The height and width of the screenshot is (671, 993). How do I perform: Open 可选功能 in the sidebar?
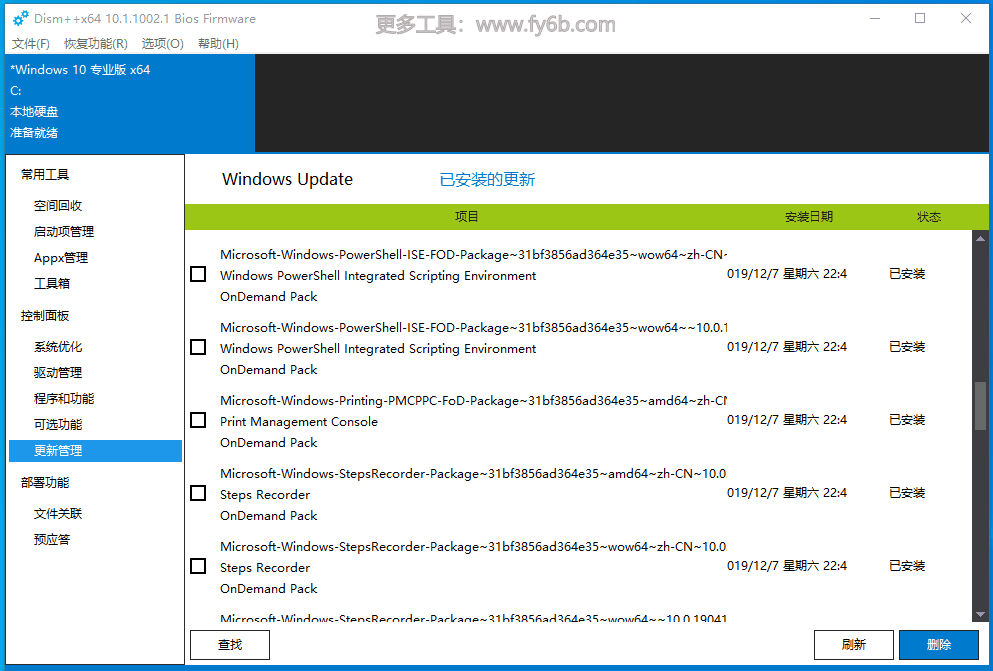tap(58, 425)
